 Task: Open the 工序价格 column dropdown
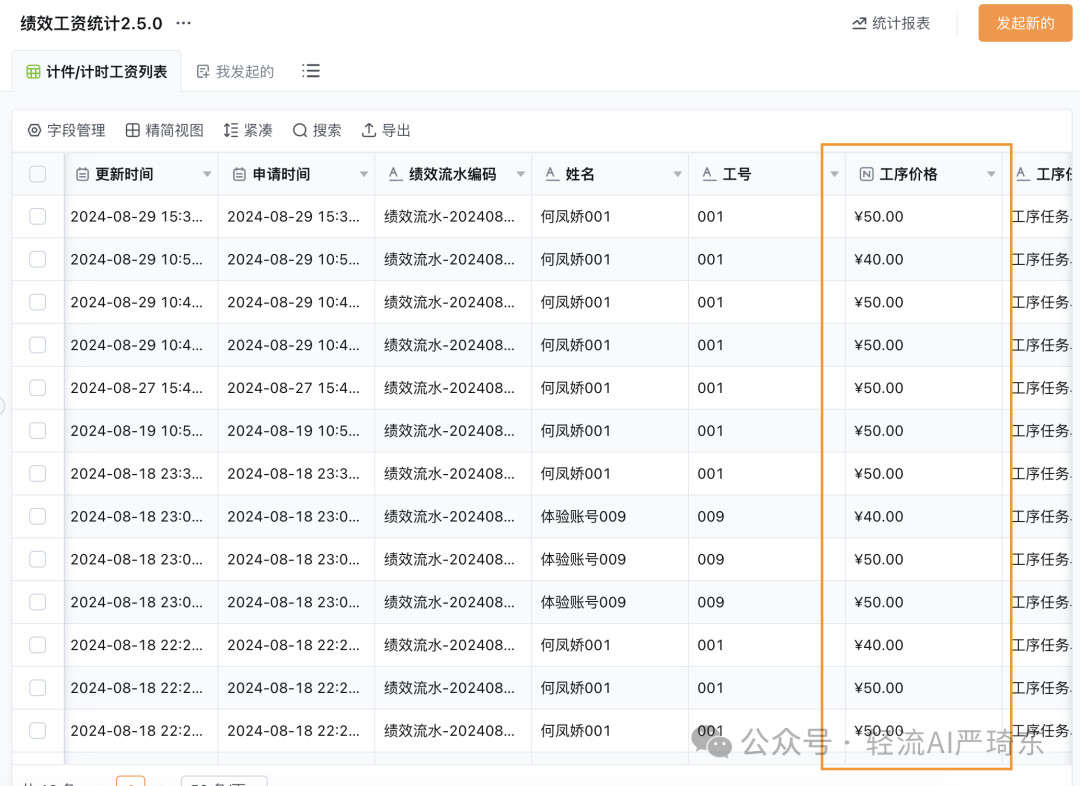pyautogui.click(x=991, y=173)
